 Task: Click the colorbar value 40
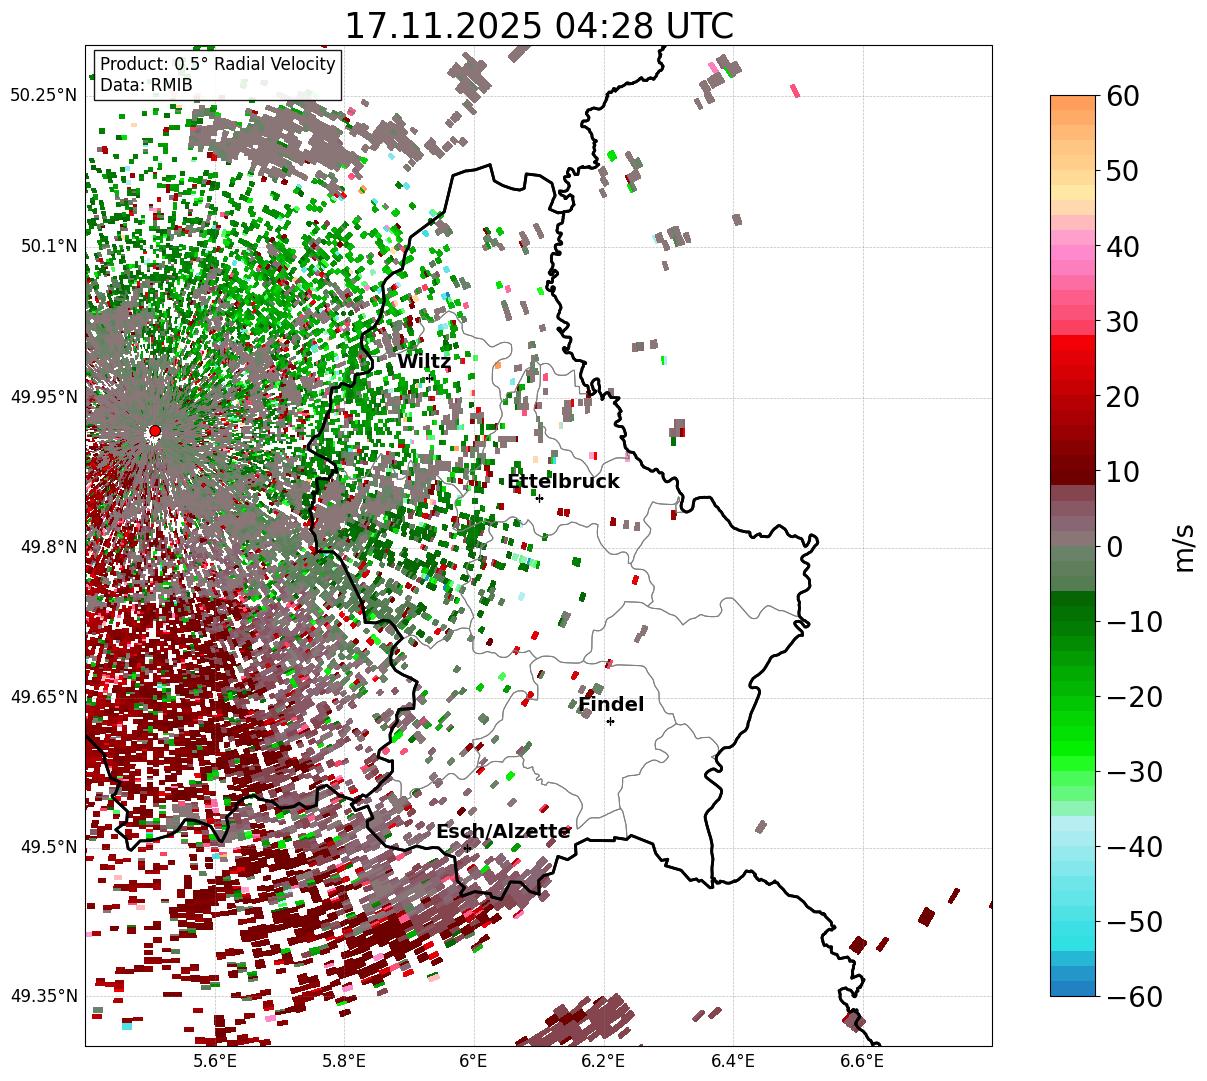[x=1121, y=246]
